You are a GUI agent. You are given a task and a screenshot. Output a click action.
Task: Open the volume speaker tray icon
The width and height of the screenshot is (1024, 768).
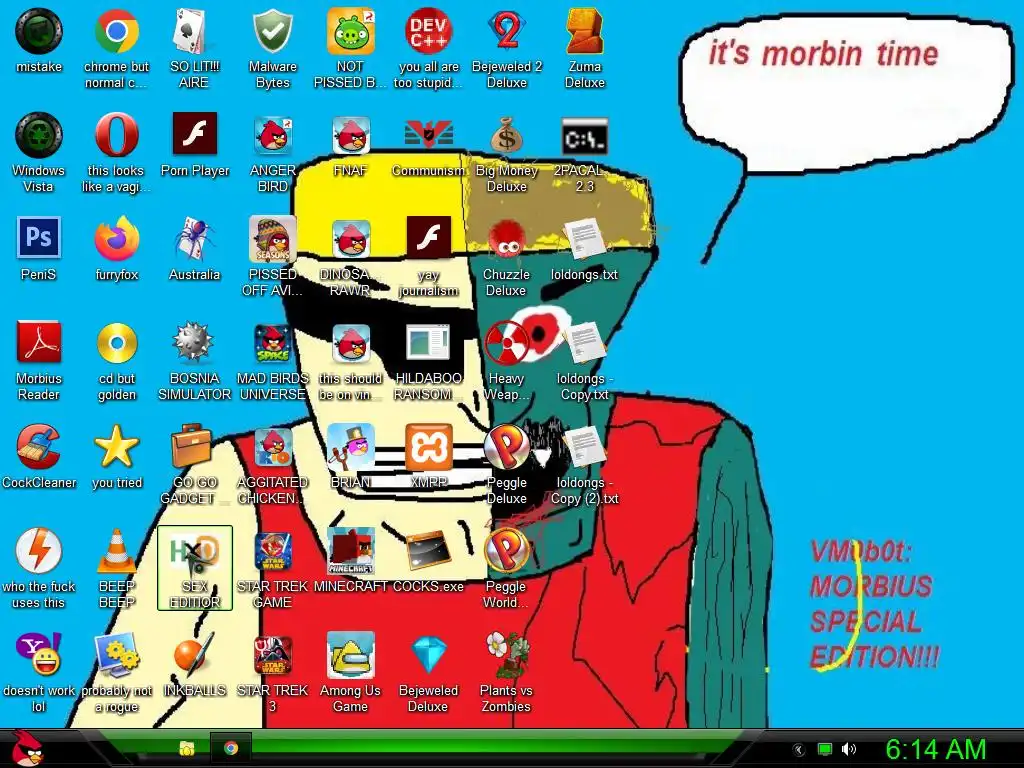click(x=848, y=748)
